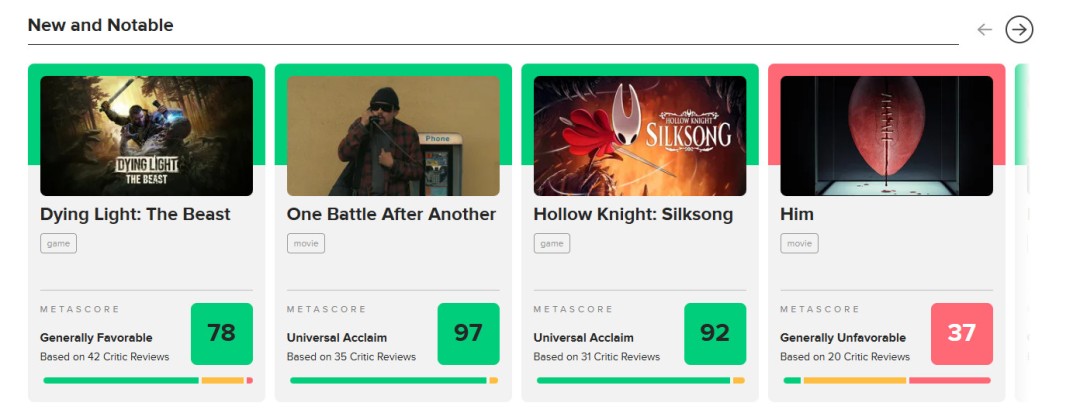This screenshot has height=413, width=1080.
Task: Click the game tag under Dying Light
Action: [x=58, y=243]
